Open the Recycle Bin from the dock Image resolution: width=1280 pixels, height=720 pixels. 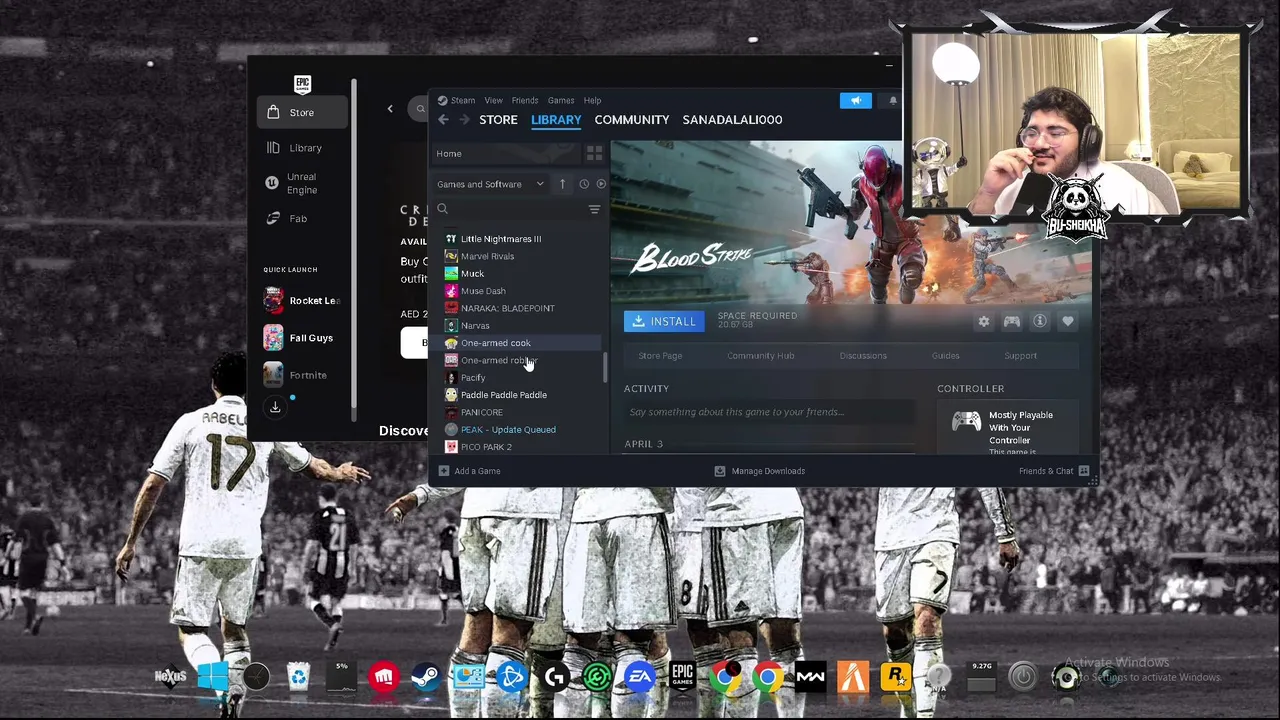299,677
